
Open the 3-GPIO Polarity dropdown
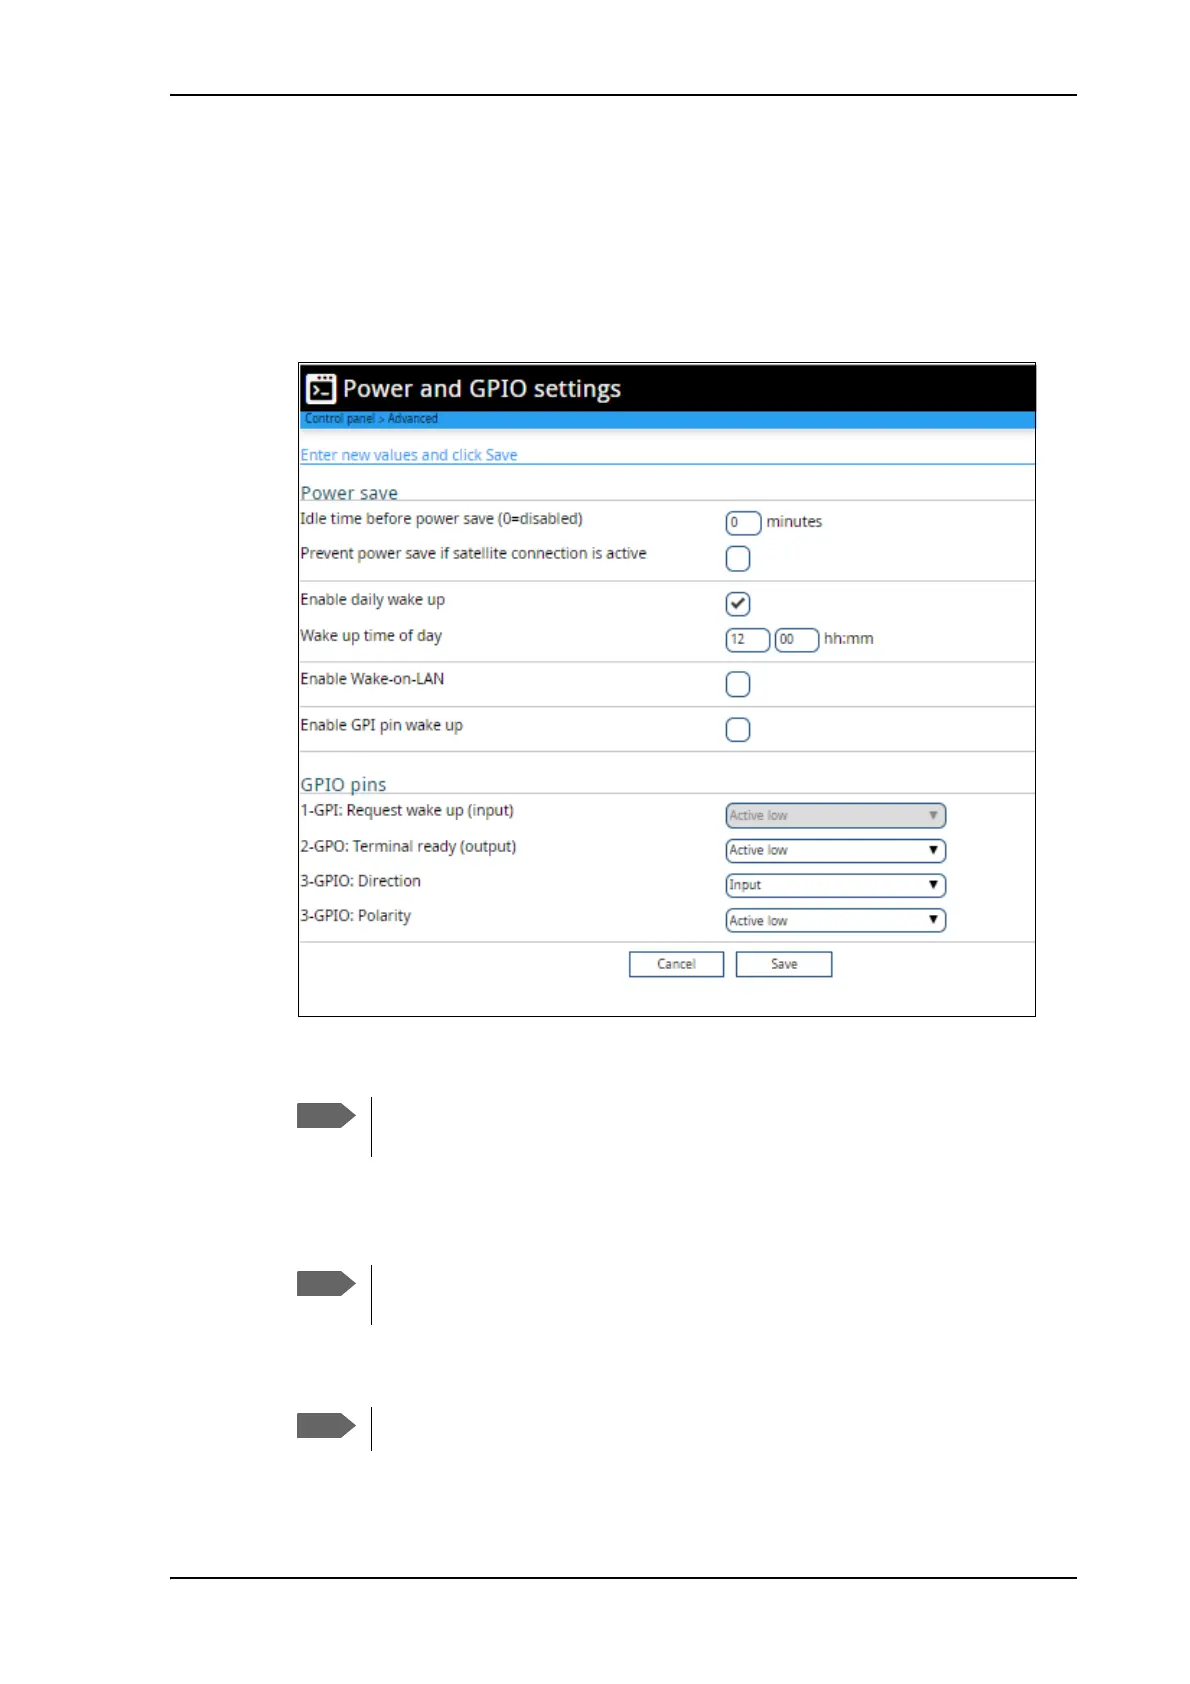tap(835, 920)
